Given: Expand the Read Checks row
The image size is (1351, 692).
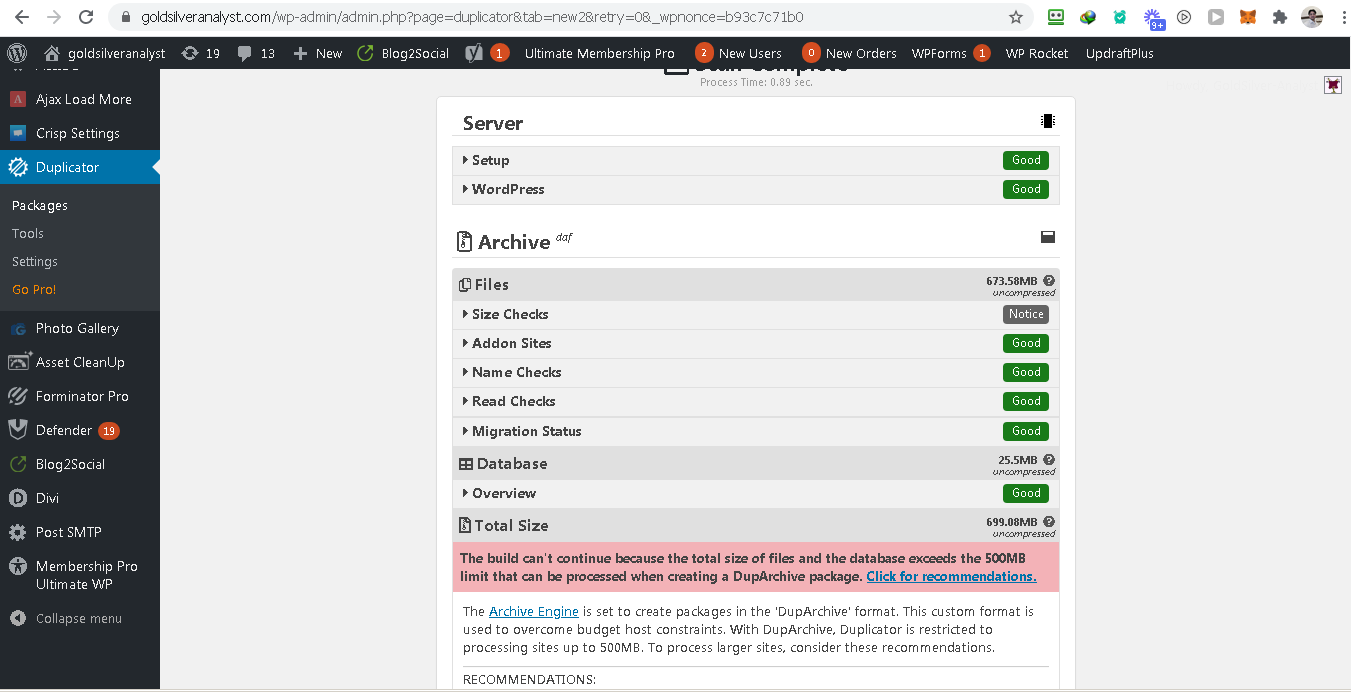Looking at the screenshot, I should point(756,401).
